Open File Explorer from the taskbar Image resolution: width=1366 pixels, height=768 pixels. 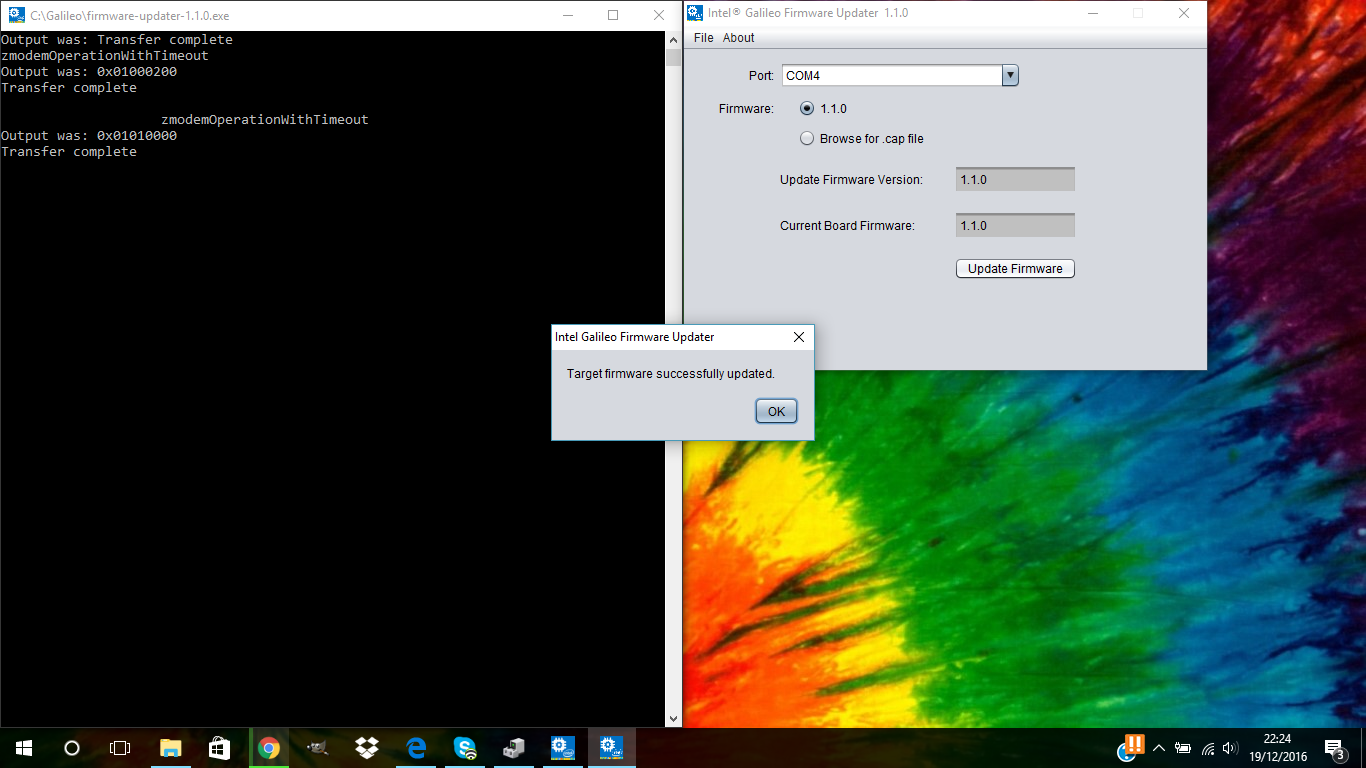tap(170, 748)
